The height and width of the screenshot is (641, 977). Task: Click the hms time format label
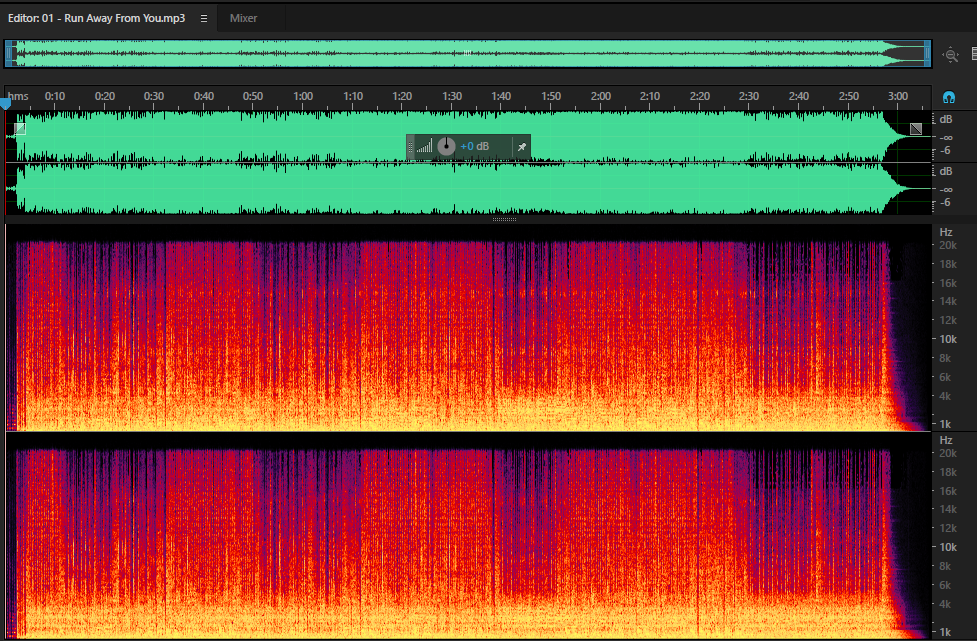coord(18,96)
